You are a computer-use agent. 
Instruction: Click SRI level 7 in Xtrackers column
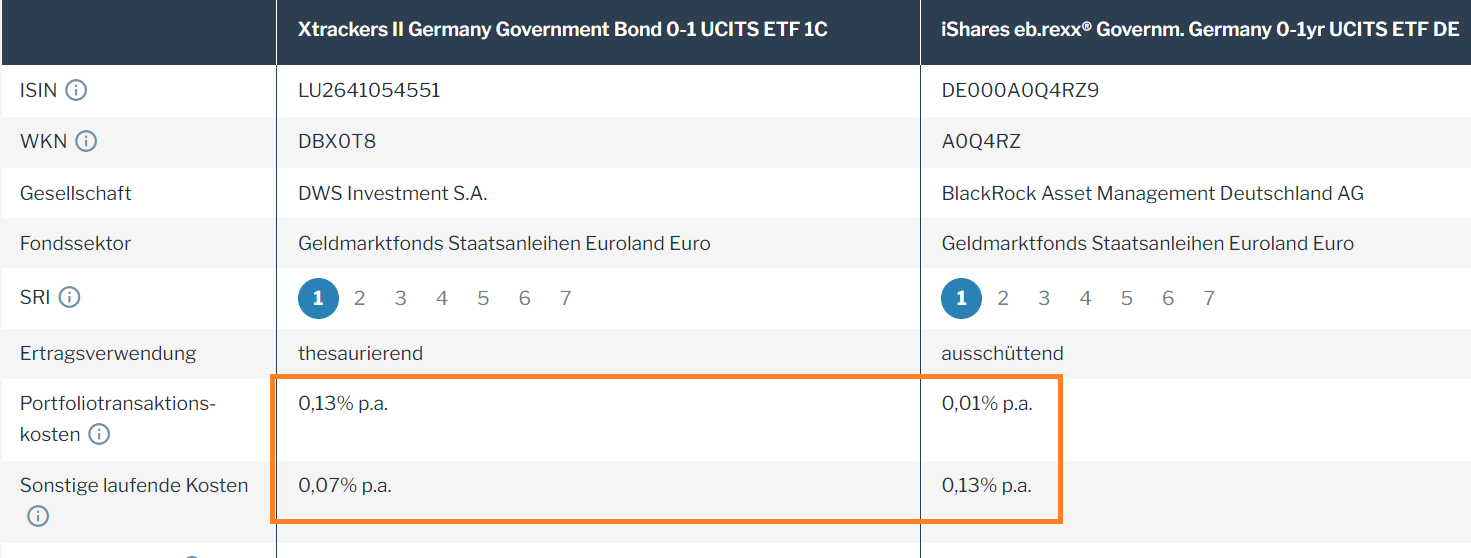tap(565, 298)
